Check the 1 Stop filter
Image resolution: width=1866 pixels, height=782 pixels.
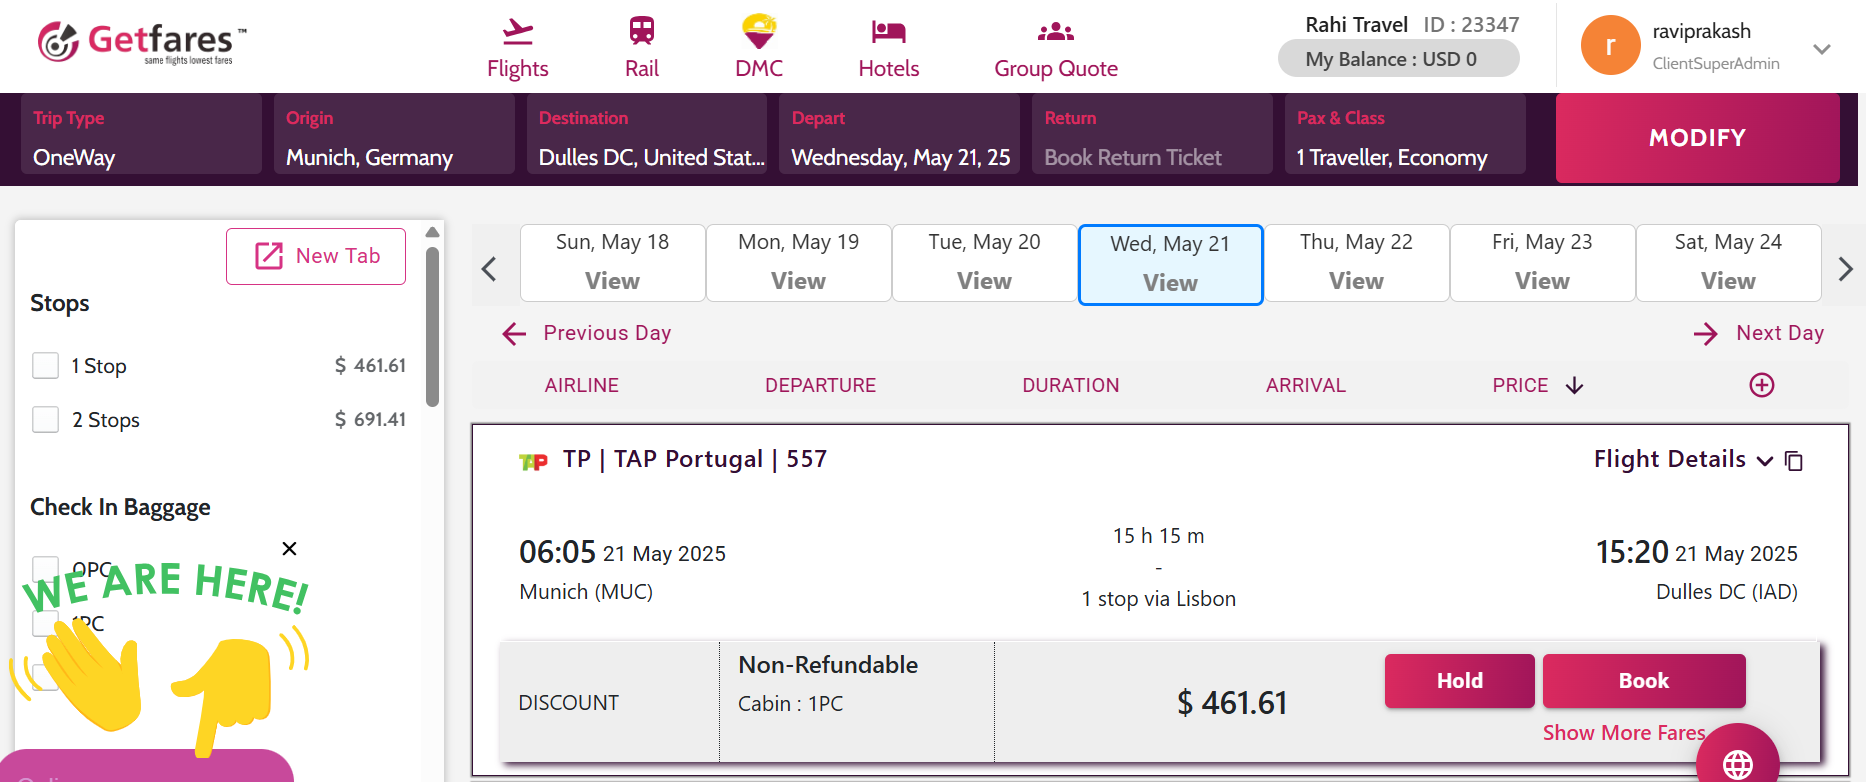coord(46,366)
